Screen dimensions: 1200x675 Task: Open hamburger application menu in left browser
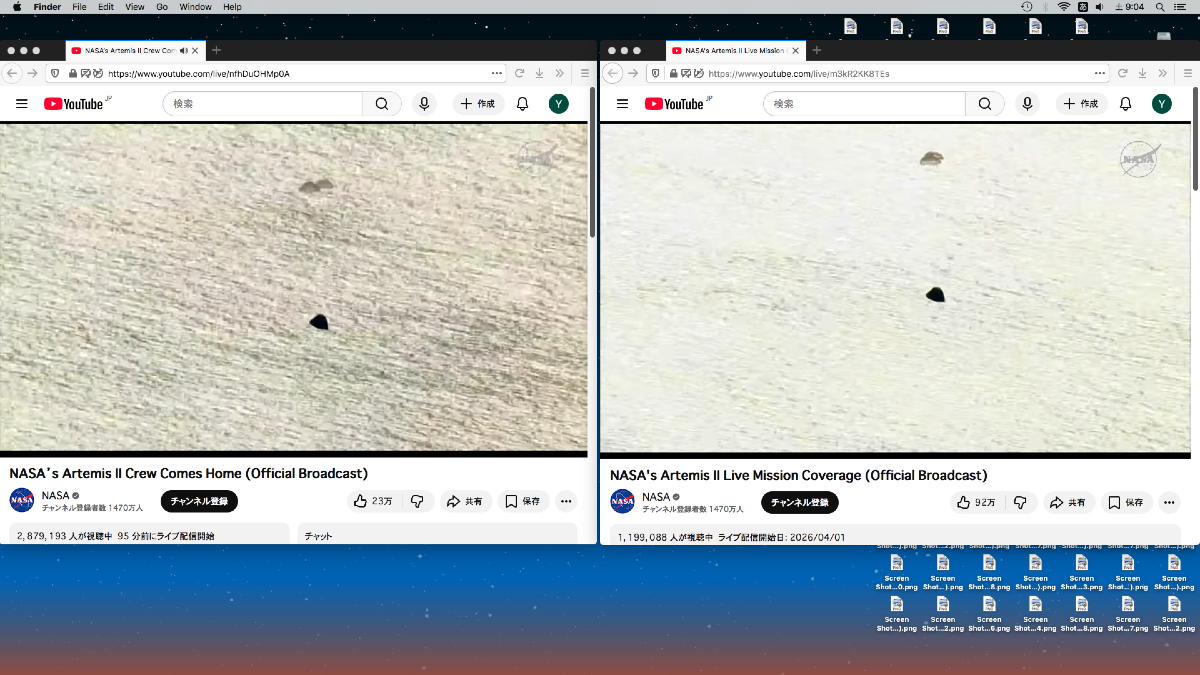586,73
